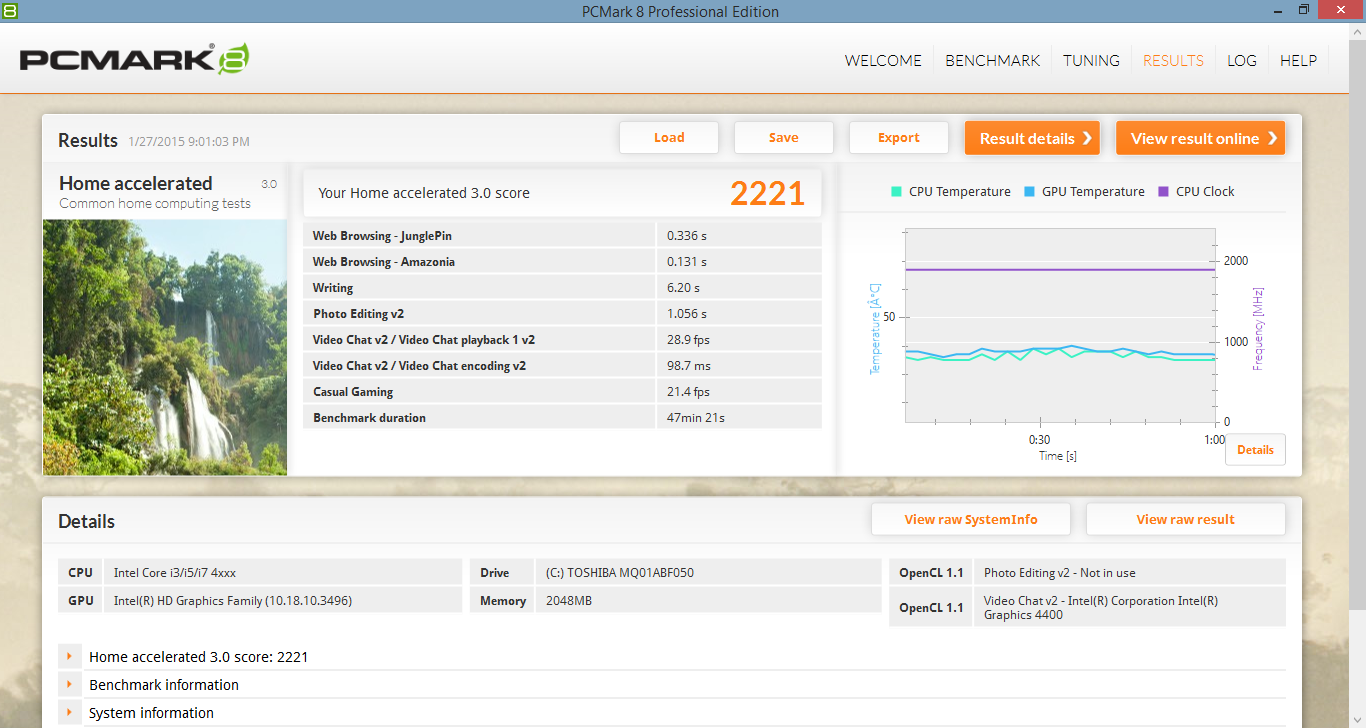Click the Intel(R) HD Graphics Family text

tap(233, 601)
